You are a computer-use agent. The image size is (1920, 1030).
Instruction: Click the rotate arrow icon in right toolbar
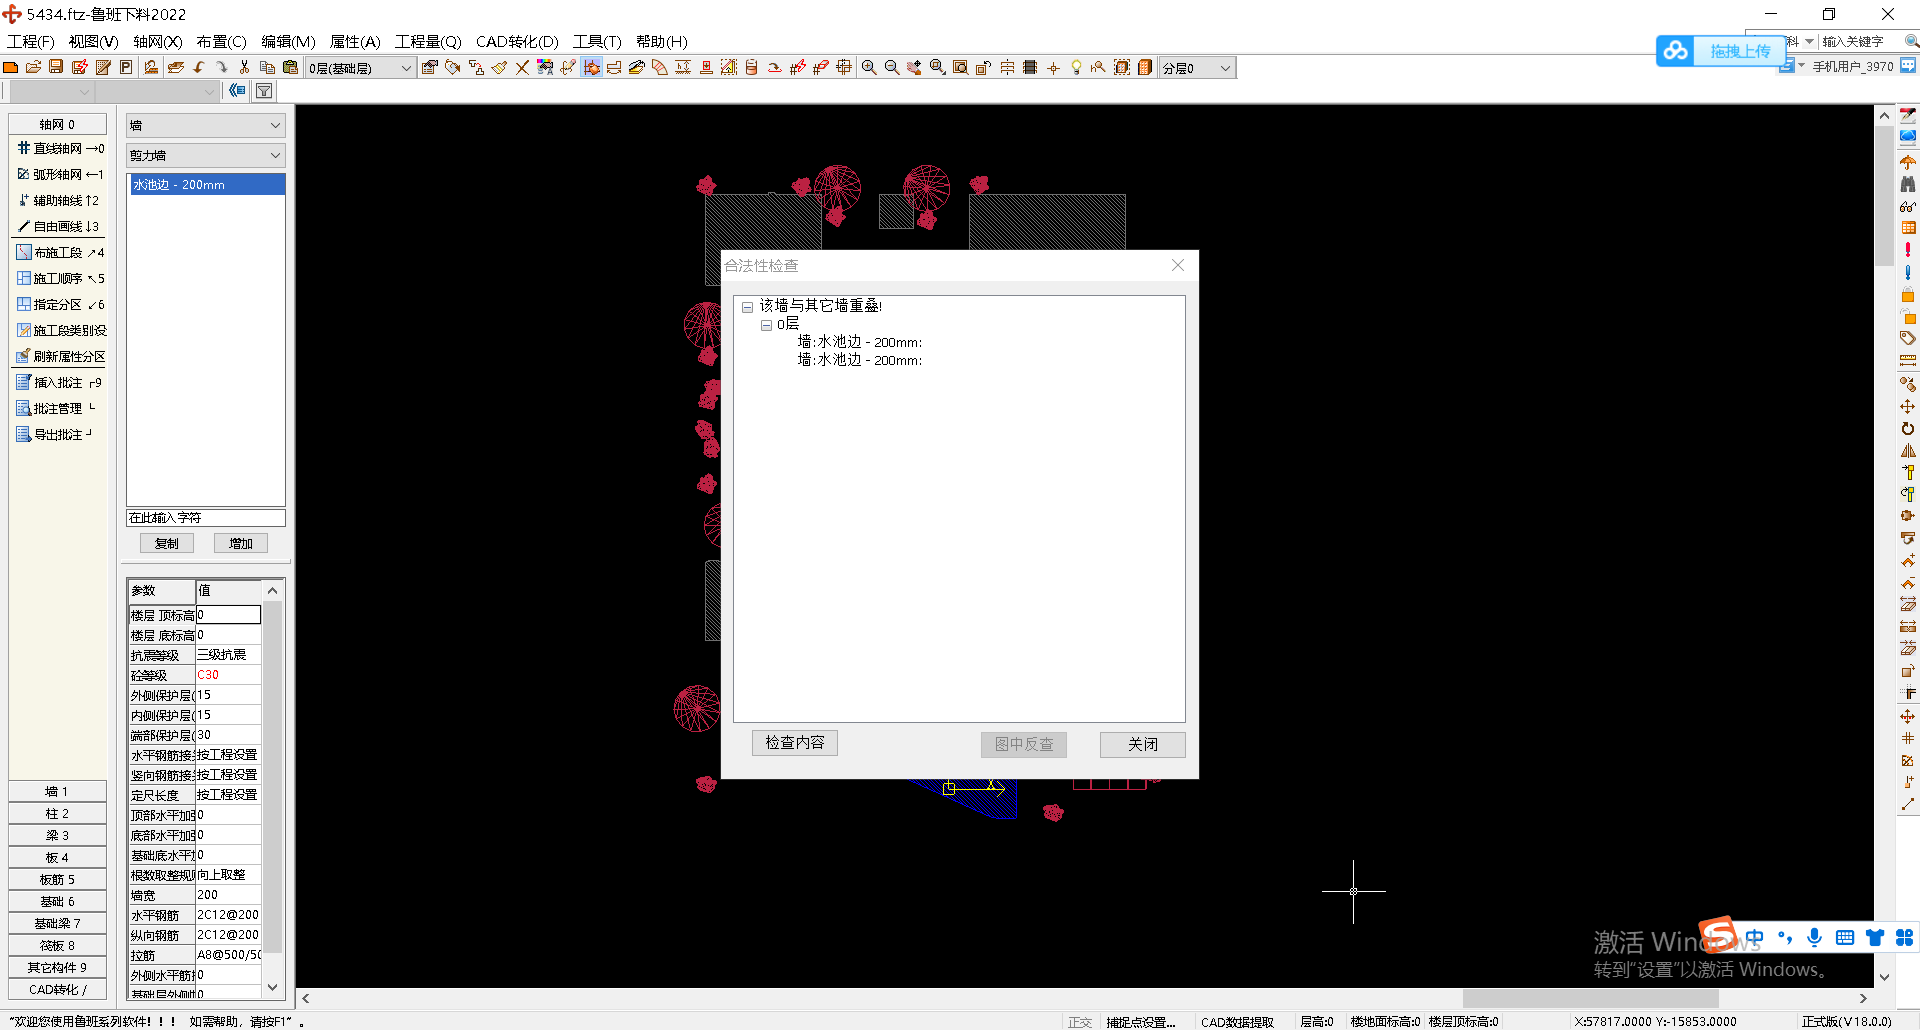[x=1908, y=428]
